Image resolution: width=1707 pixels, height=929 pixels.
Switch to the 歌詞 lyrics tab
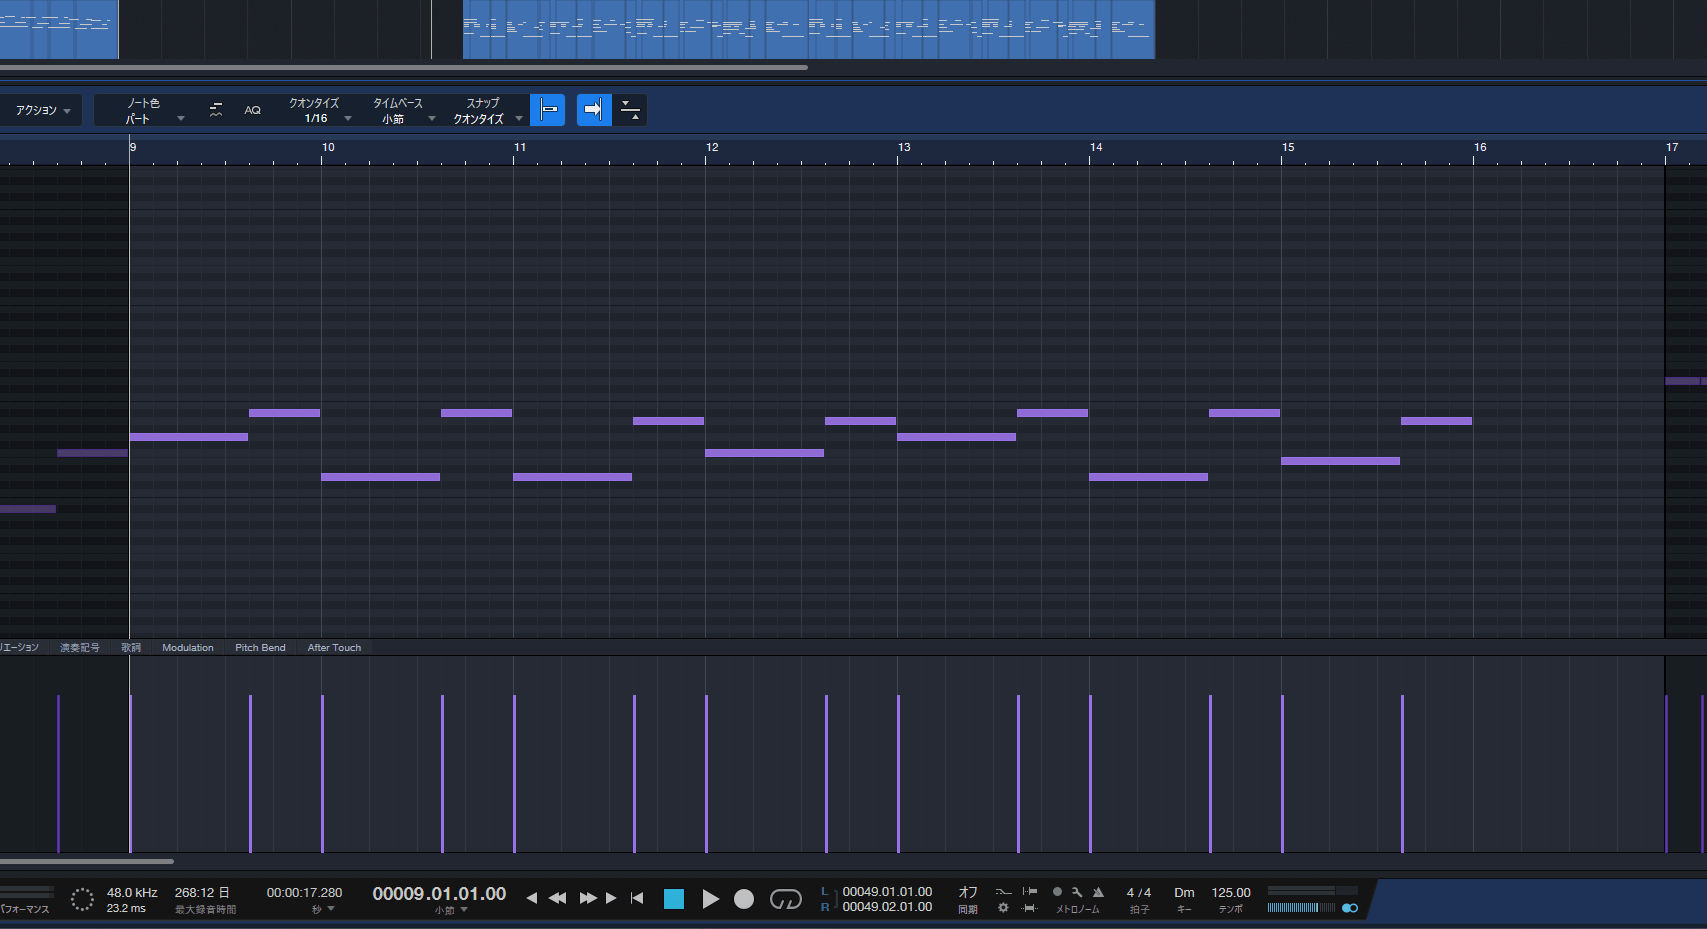click(131, 648)
